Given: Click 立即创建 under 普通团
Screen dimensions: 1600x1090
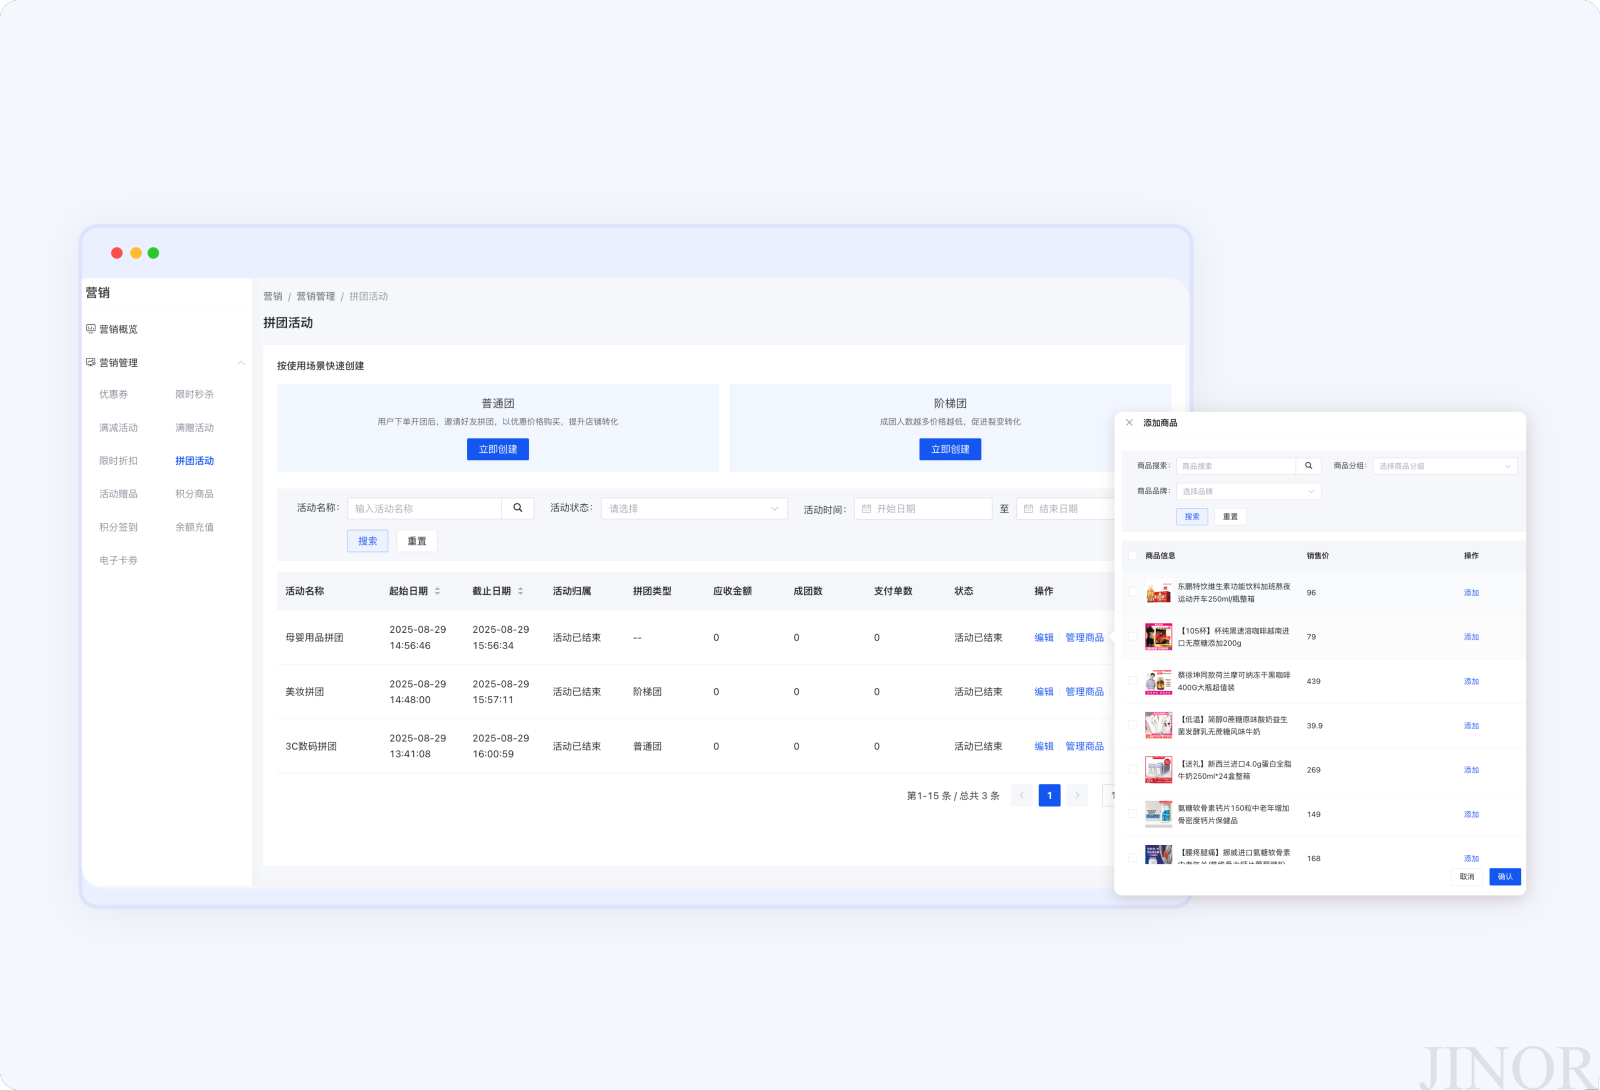Looking at the screenshot, I should click(x=498, y=450).
